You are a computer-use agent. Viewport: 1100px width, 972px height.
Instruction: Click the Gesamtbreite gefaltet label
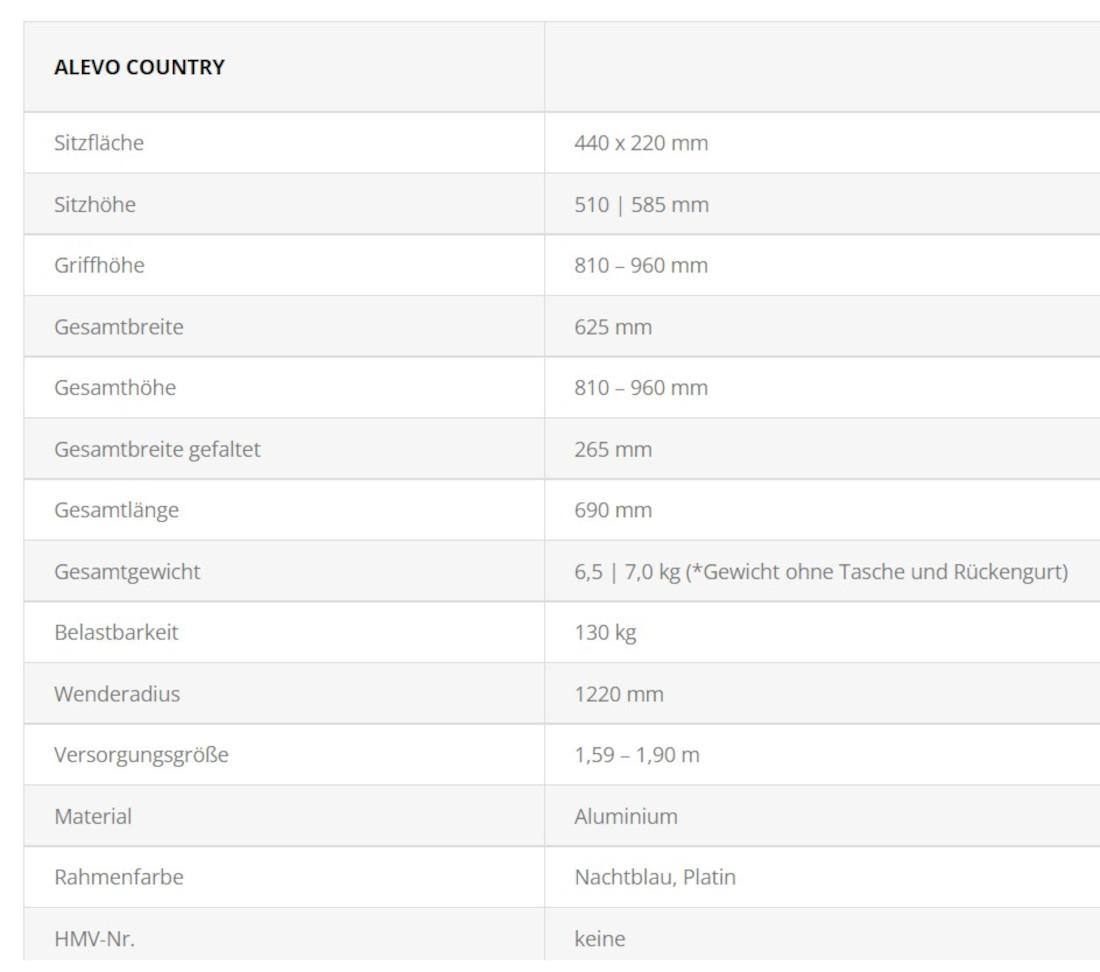[x=157, y=450]
